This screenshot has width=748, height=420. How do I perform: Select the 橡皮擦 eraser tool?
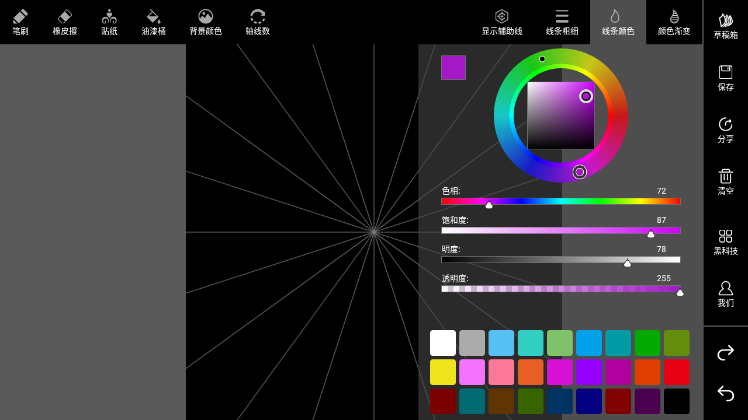65,22
